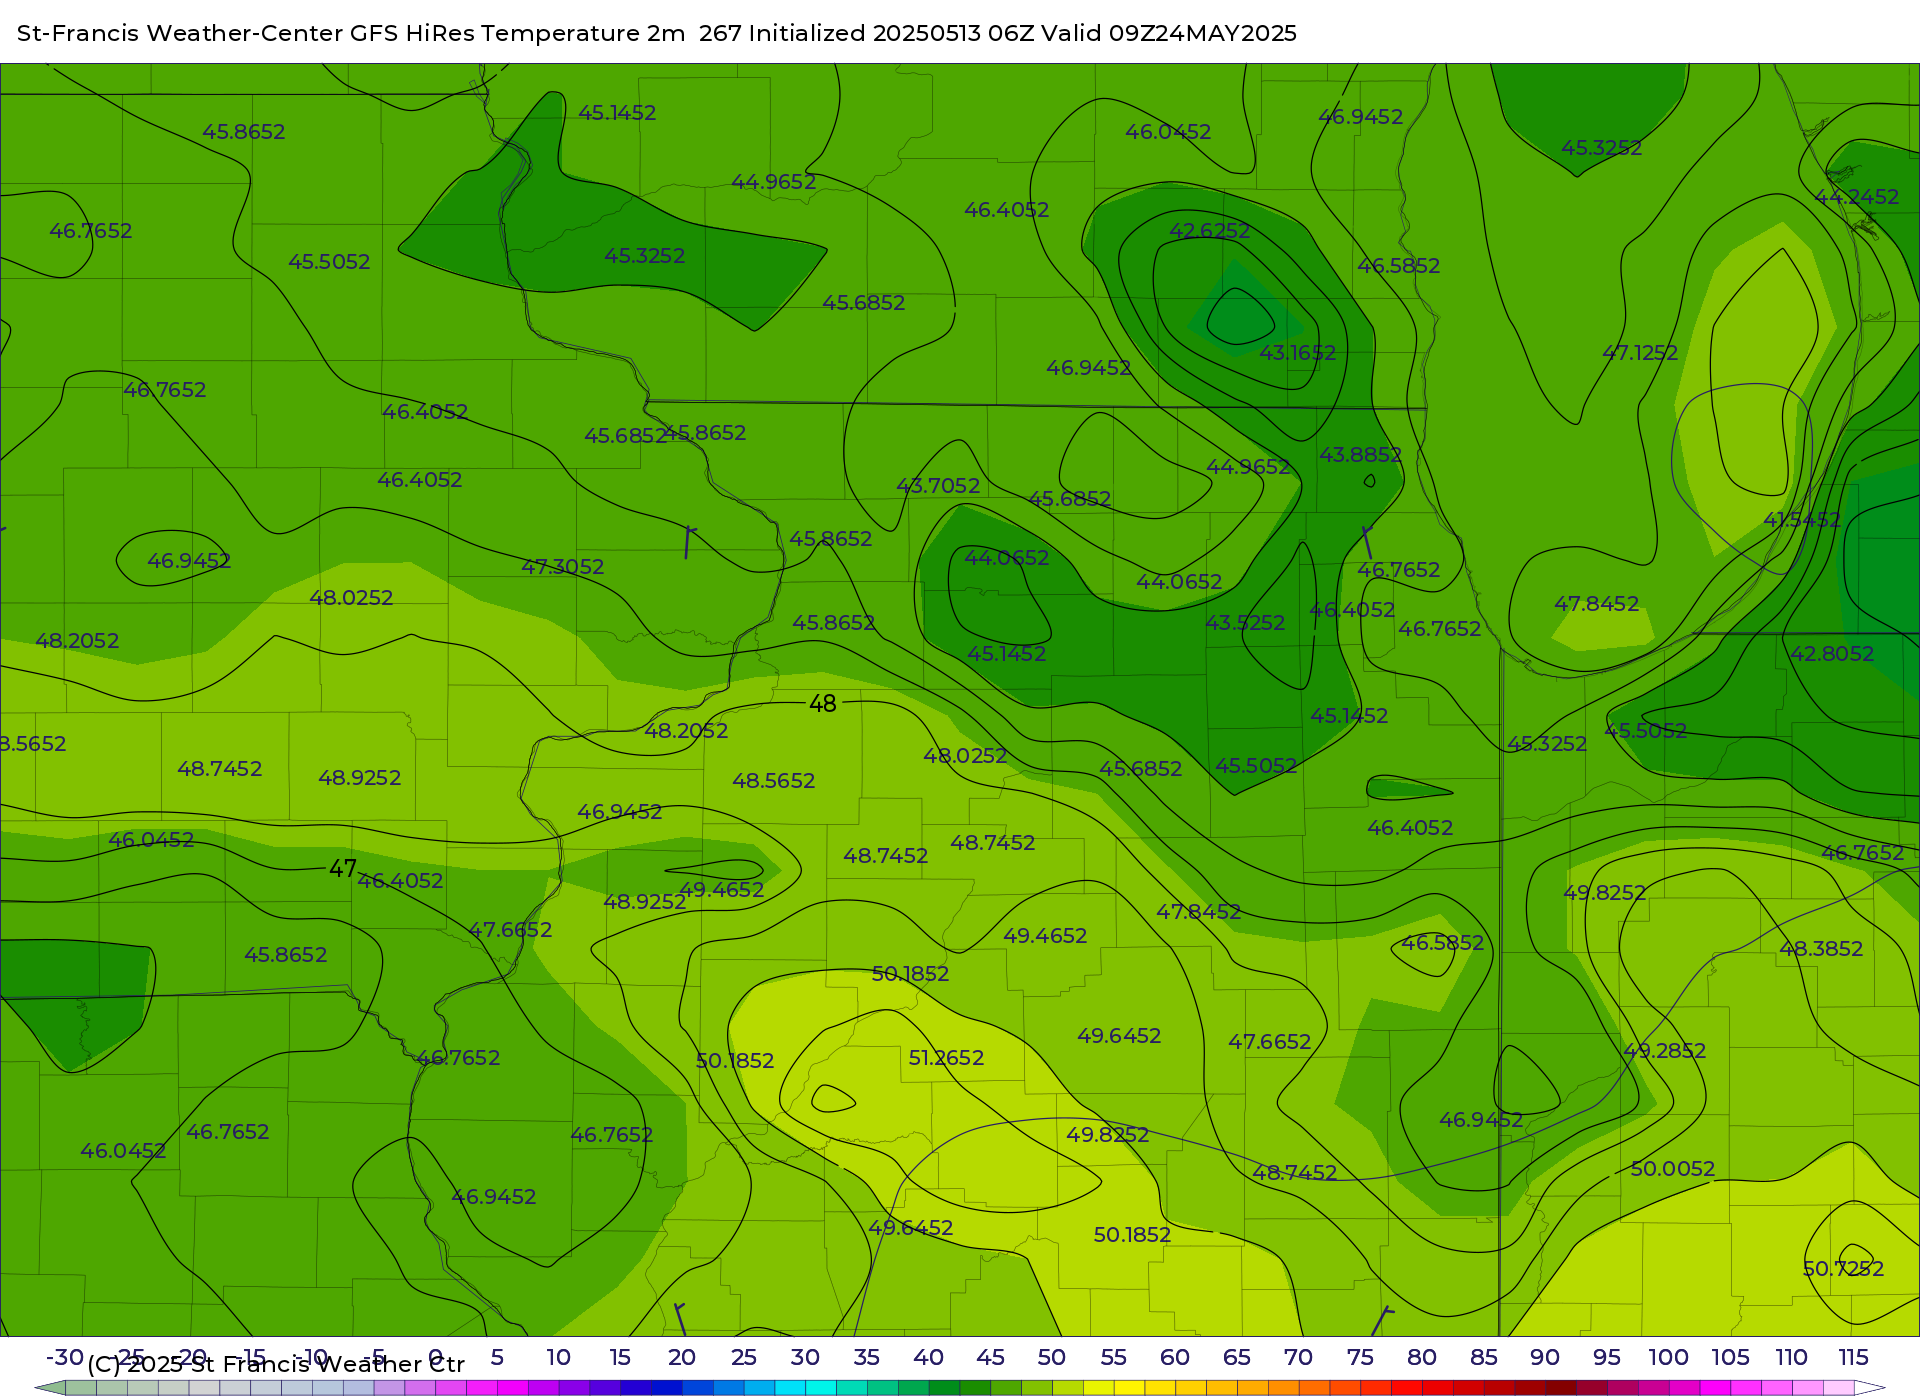The height and width of the screenshot is (1400, 1920).
Task: Click the 47.3052 temperature label
Action: coord(562,567)
